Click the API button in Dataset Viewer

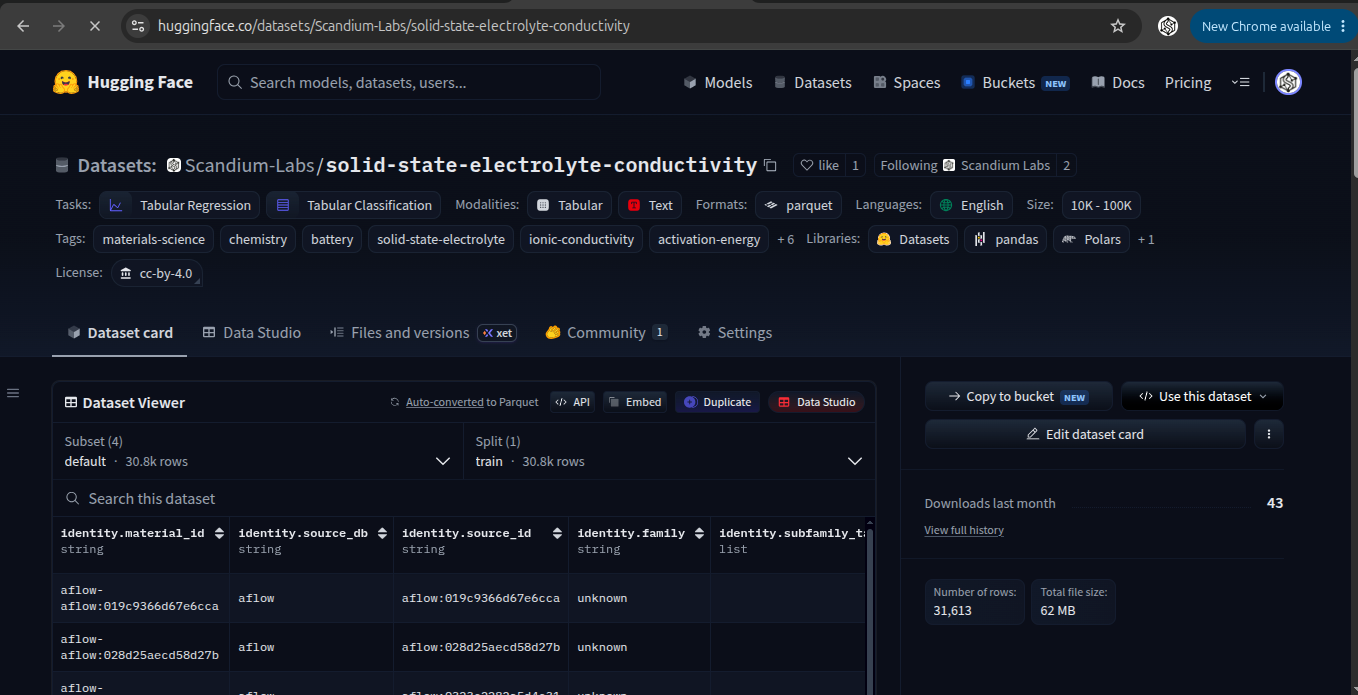pos(572,402)
